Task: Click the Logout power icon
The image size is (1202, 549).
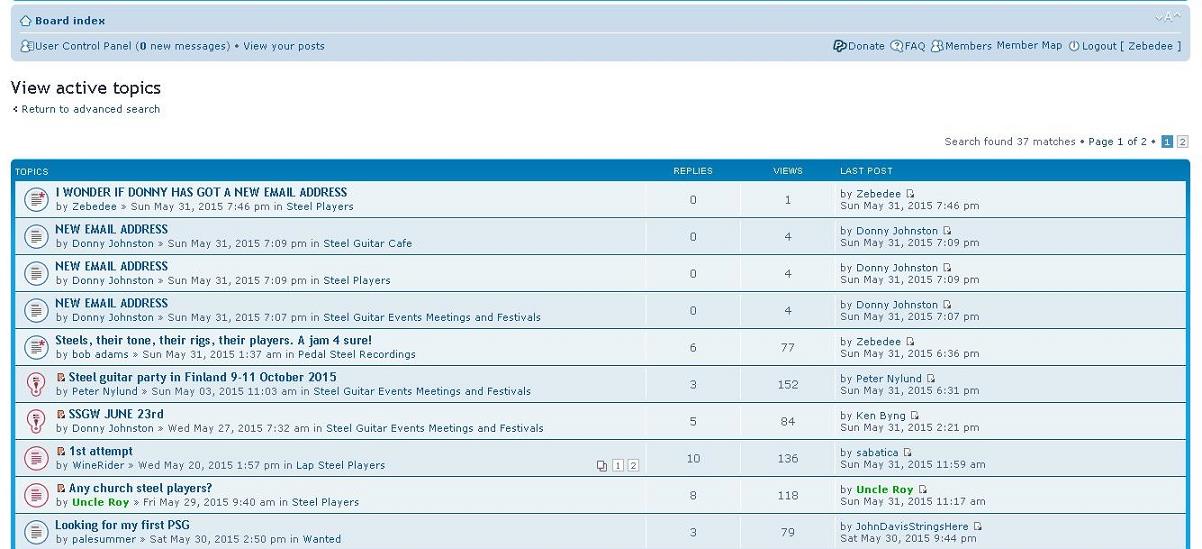Action: tap(1074, 46)
